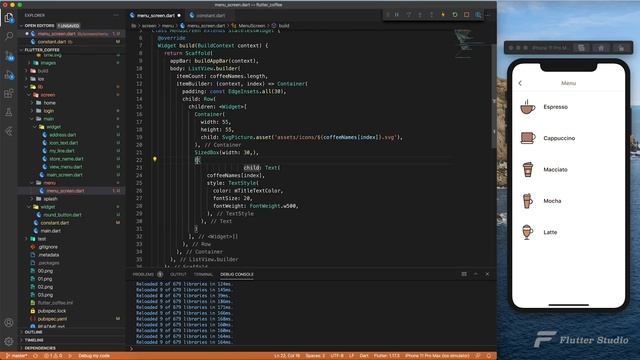
Task: Click the green Restart debug icon
Action: click(455, 15)
